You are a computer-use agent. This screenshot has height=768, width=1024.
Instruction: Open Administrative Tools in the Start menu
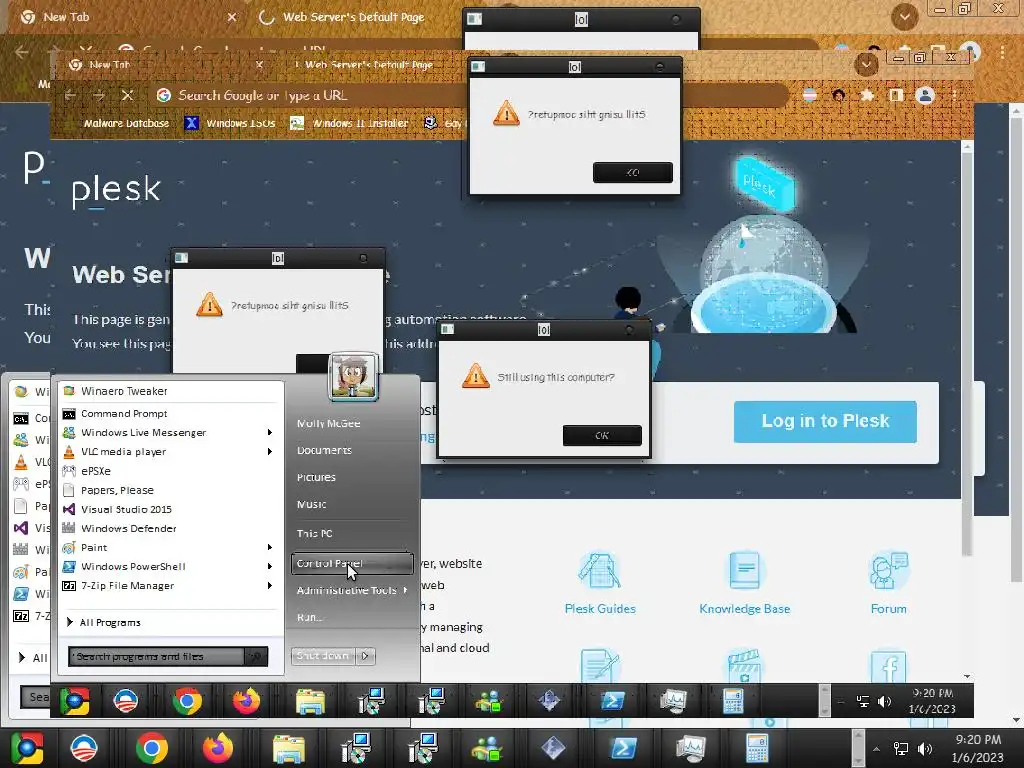[x=351, y=590]
